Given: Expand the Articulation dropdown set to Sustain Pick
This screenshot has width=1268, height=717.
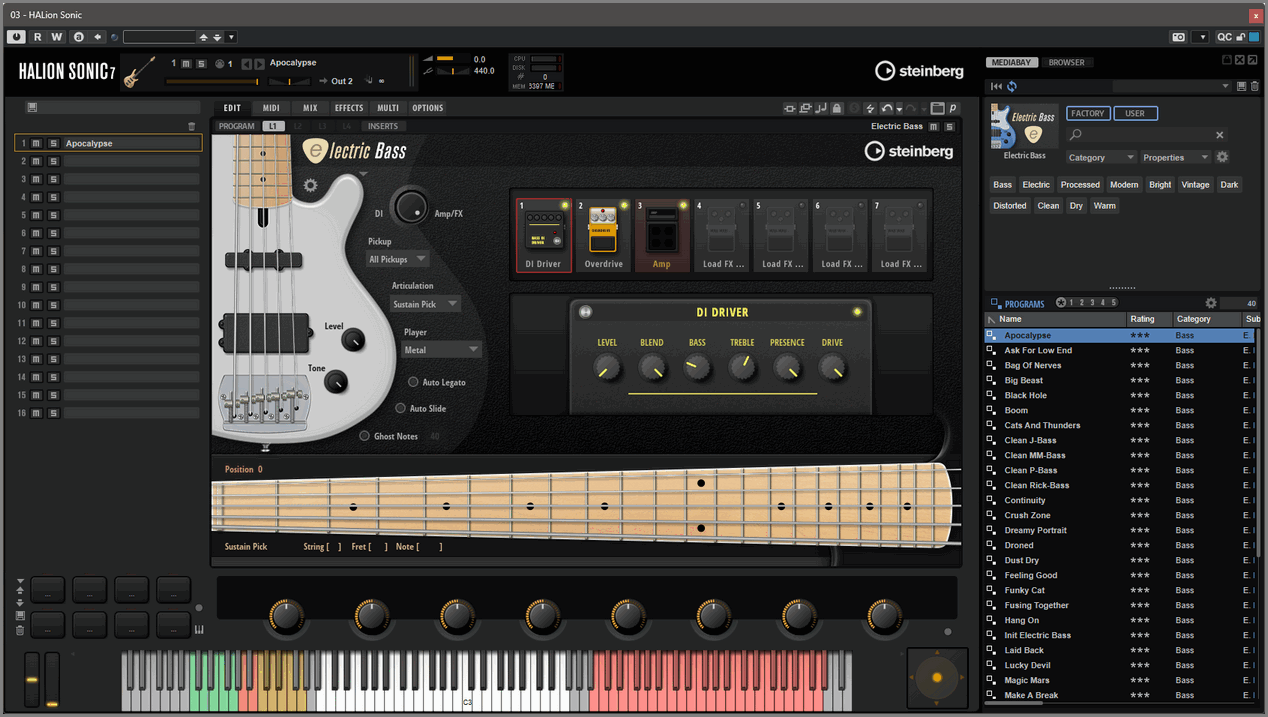Looking at the screenshot, I should coord(426,304).
